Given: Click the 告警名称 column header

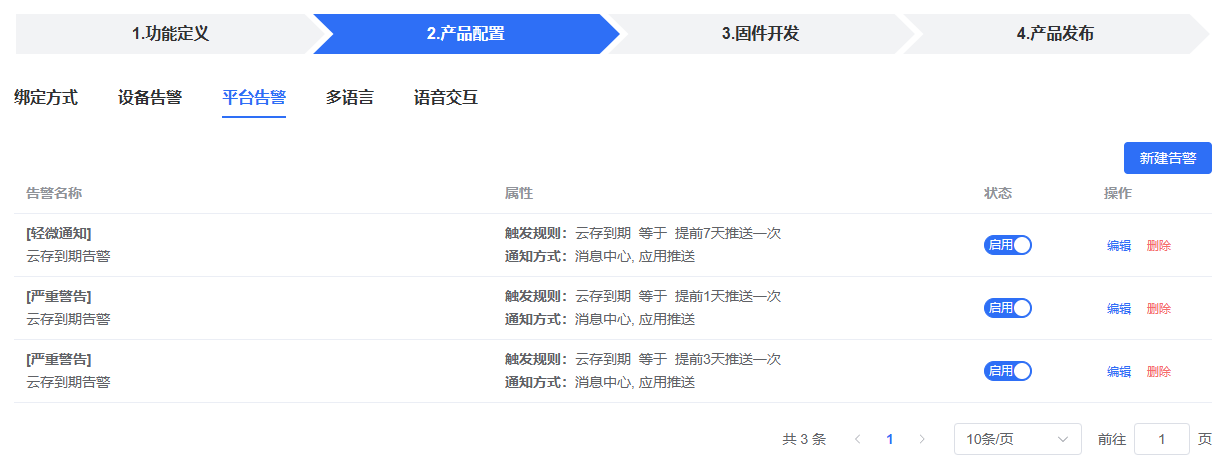Looking at the screenshot, I should pos(54,193).
